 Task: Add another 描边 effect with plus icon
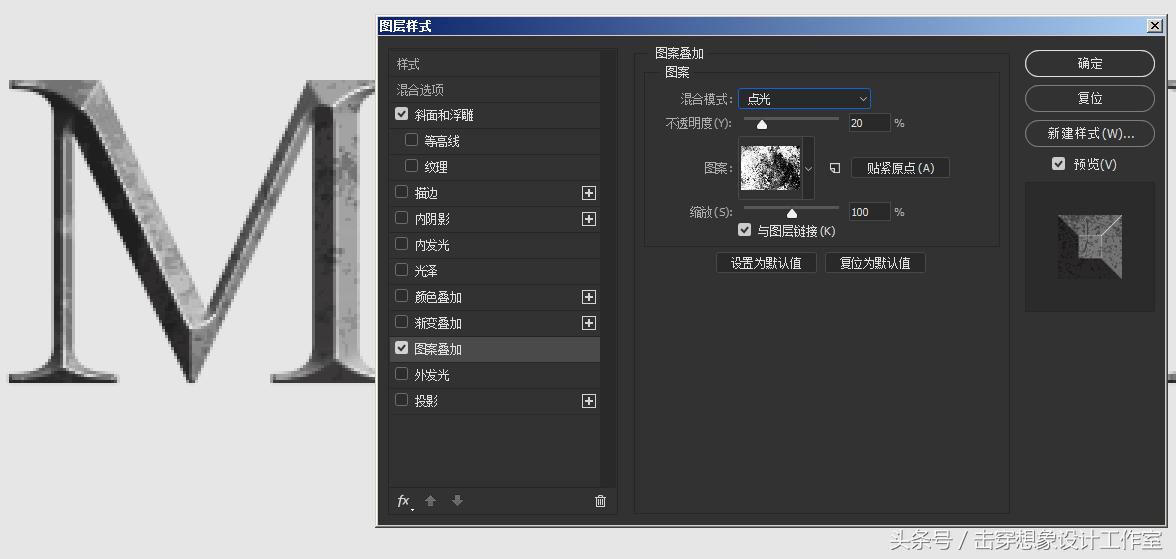[589, 194]
